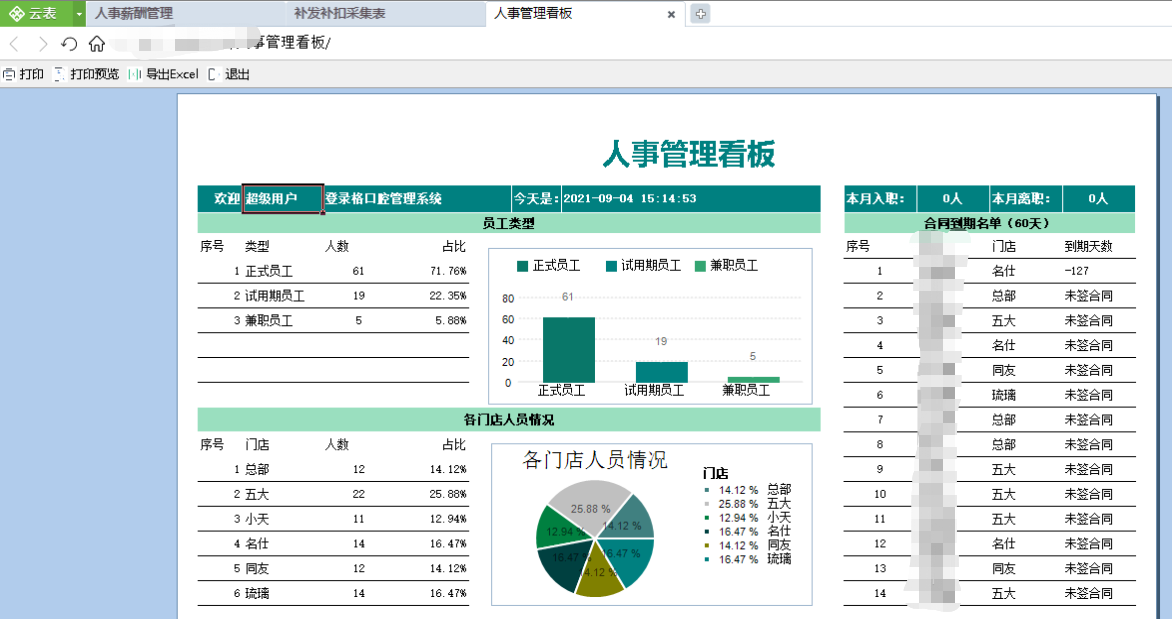Go to the home page icon
Screen dimensions: 1172x619
96,44
